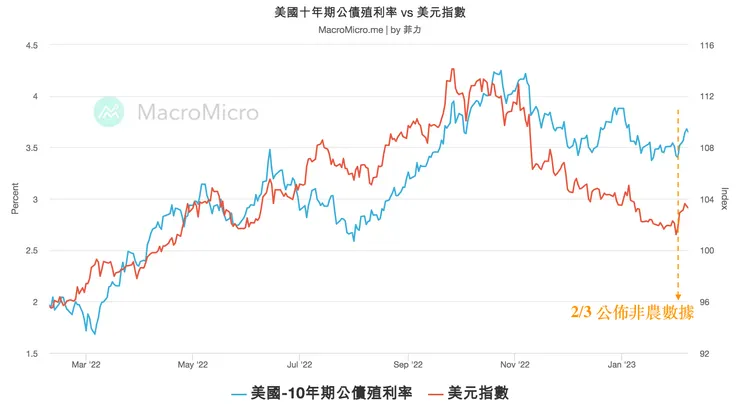The height and width of the screenshot is (416, 740).
Task: Click the 116 tick on the right axis
Action: [708, 46]
